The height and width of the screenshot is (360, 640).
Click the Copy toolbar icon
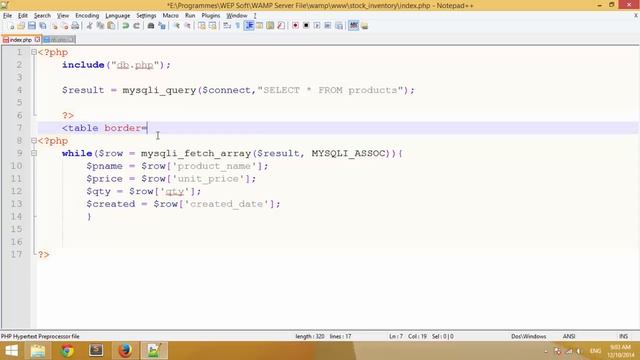coord(100,26)
